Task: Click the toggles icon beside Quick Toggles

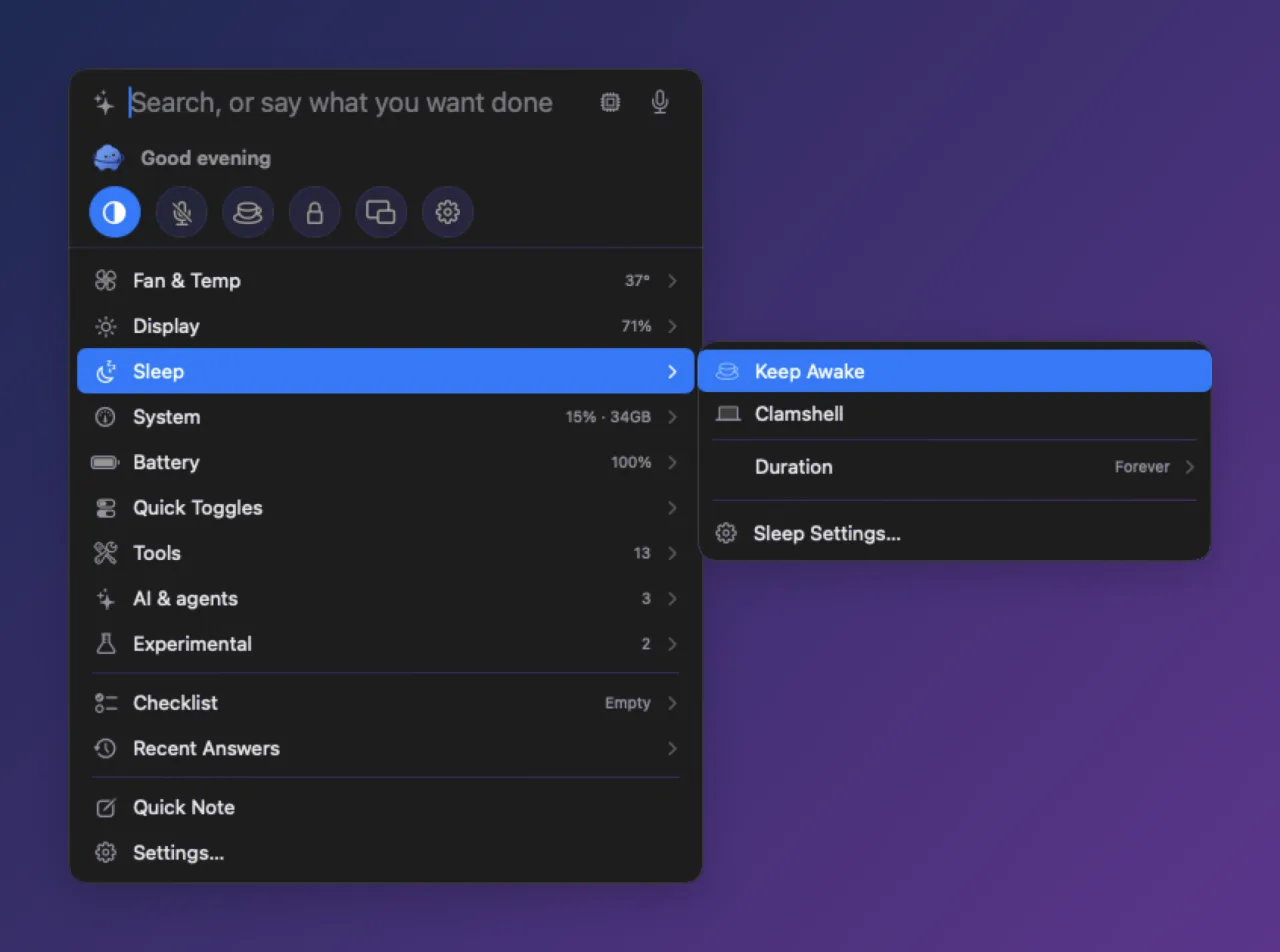Action: pyautogui.click(x=106, y=508)
